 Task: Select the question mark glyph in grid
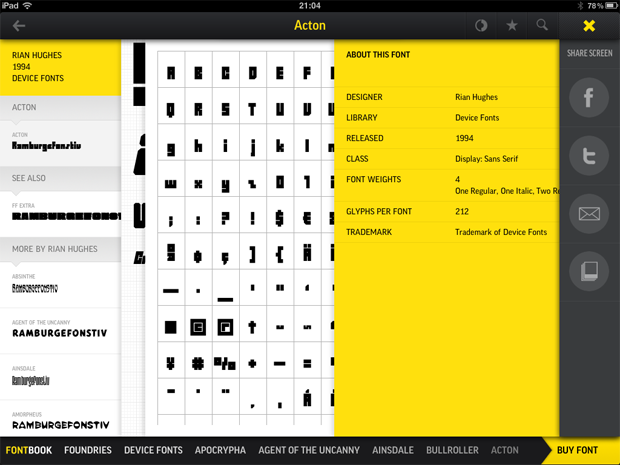coord(225,218)
